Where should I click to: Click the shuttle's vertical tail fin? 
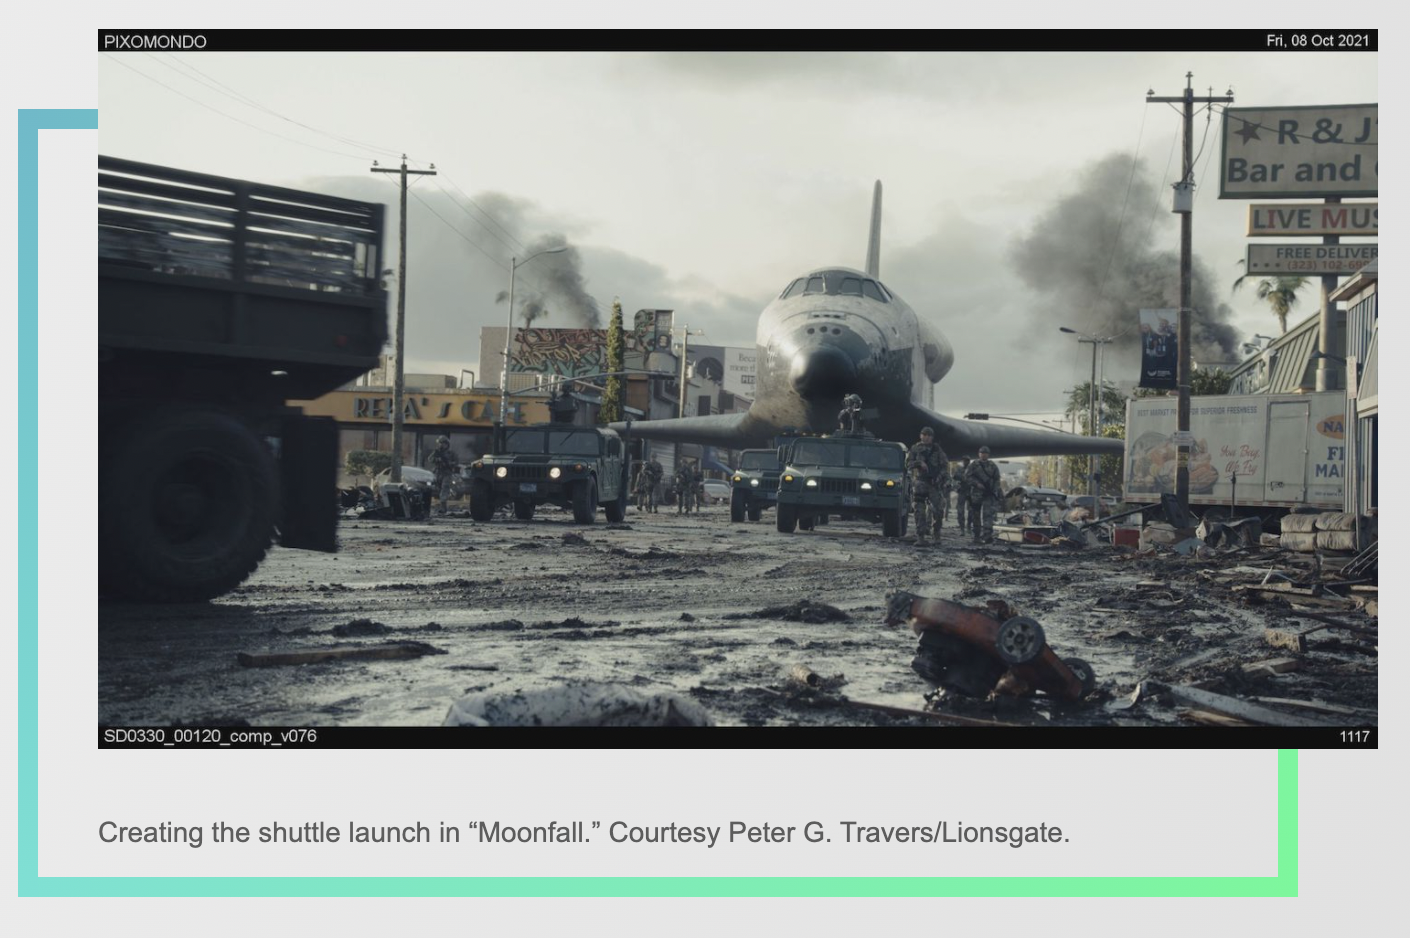(875, 230)
